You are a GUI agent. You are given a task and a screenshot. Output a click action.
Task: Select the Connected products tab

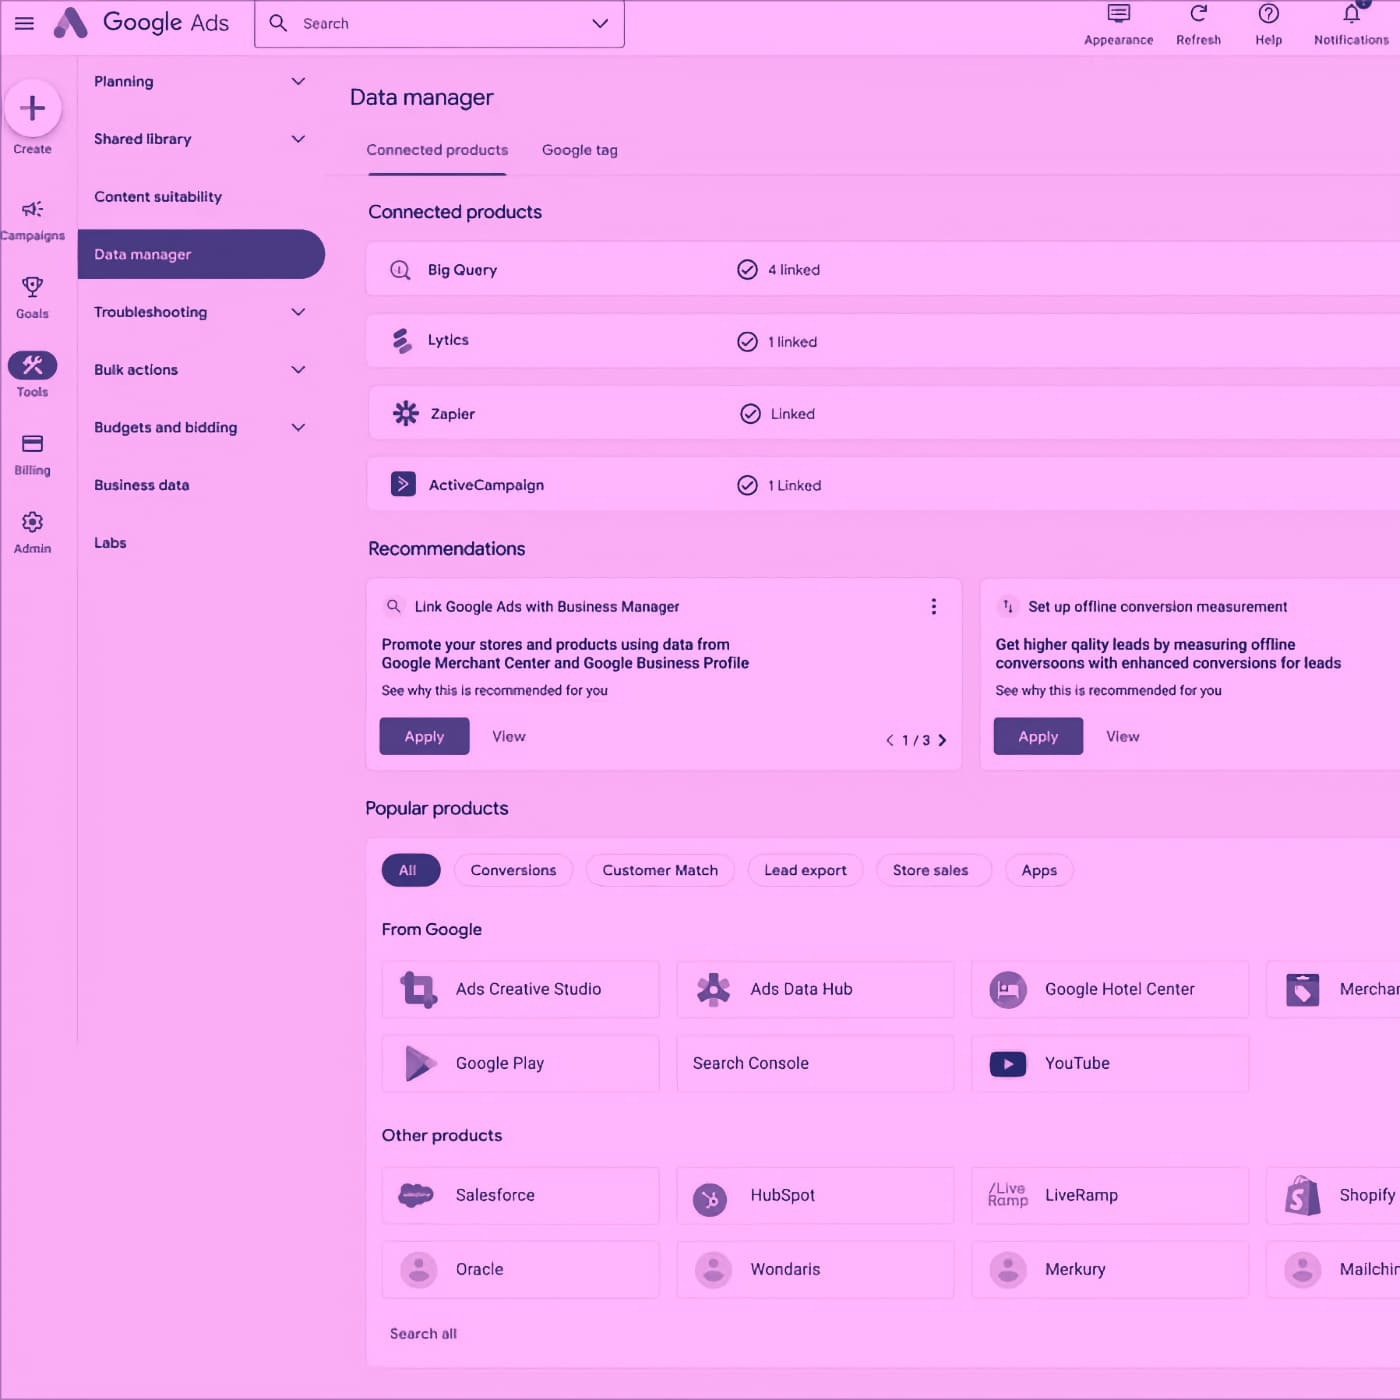pos(437,150)
